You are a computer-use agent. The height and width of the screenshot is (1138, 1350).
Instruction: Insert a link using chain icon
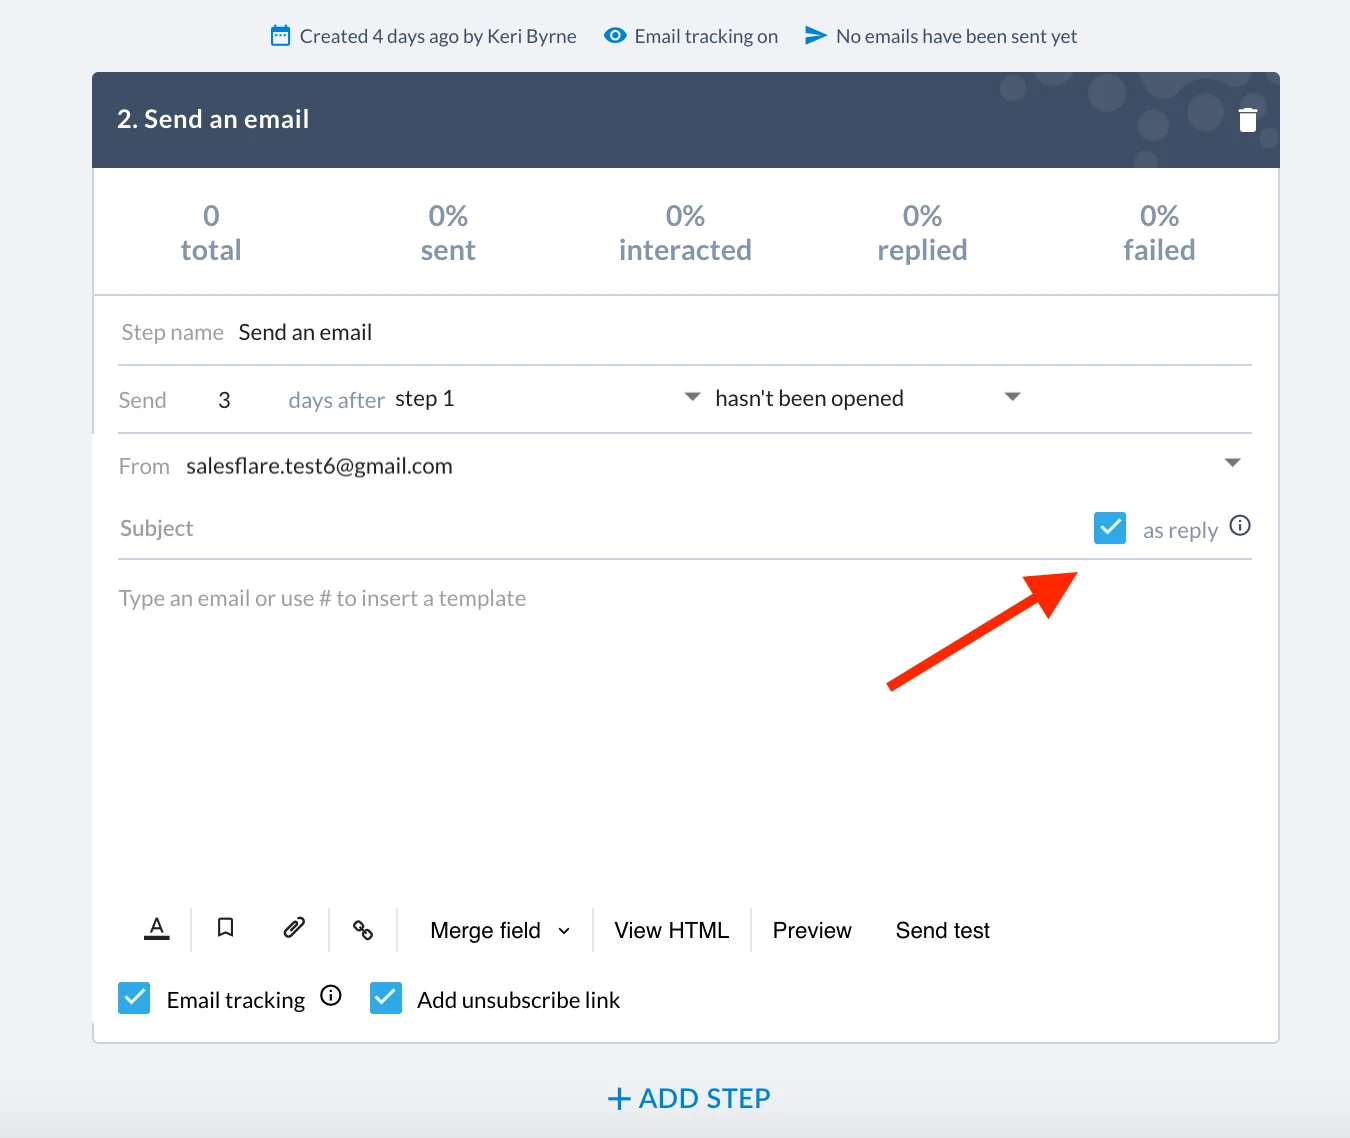tap(363, 930)
